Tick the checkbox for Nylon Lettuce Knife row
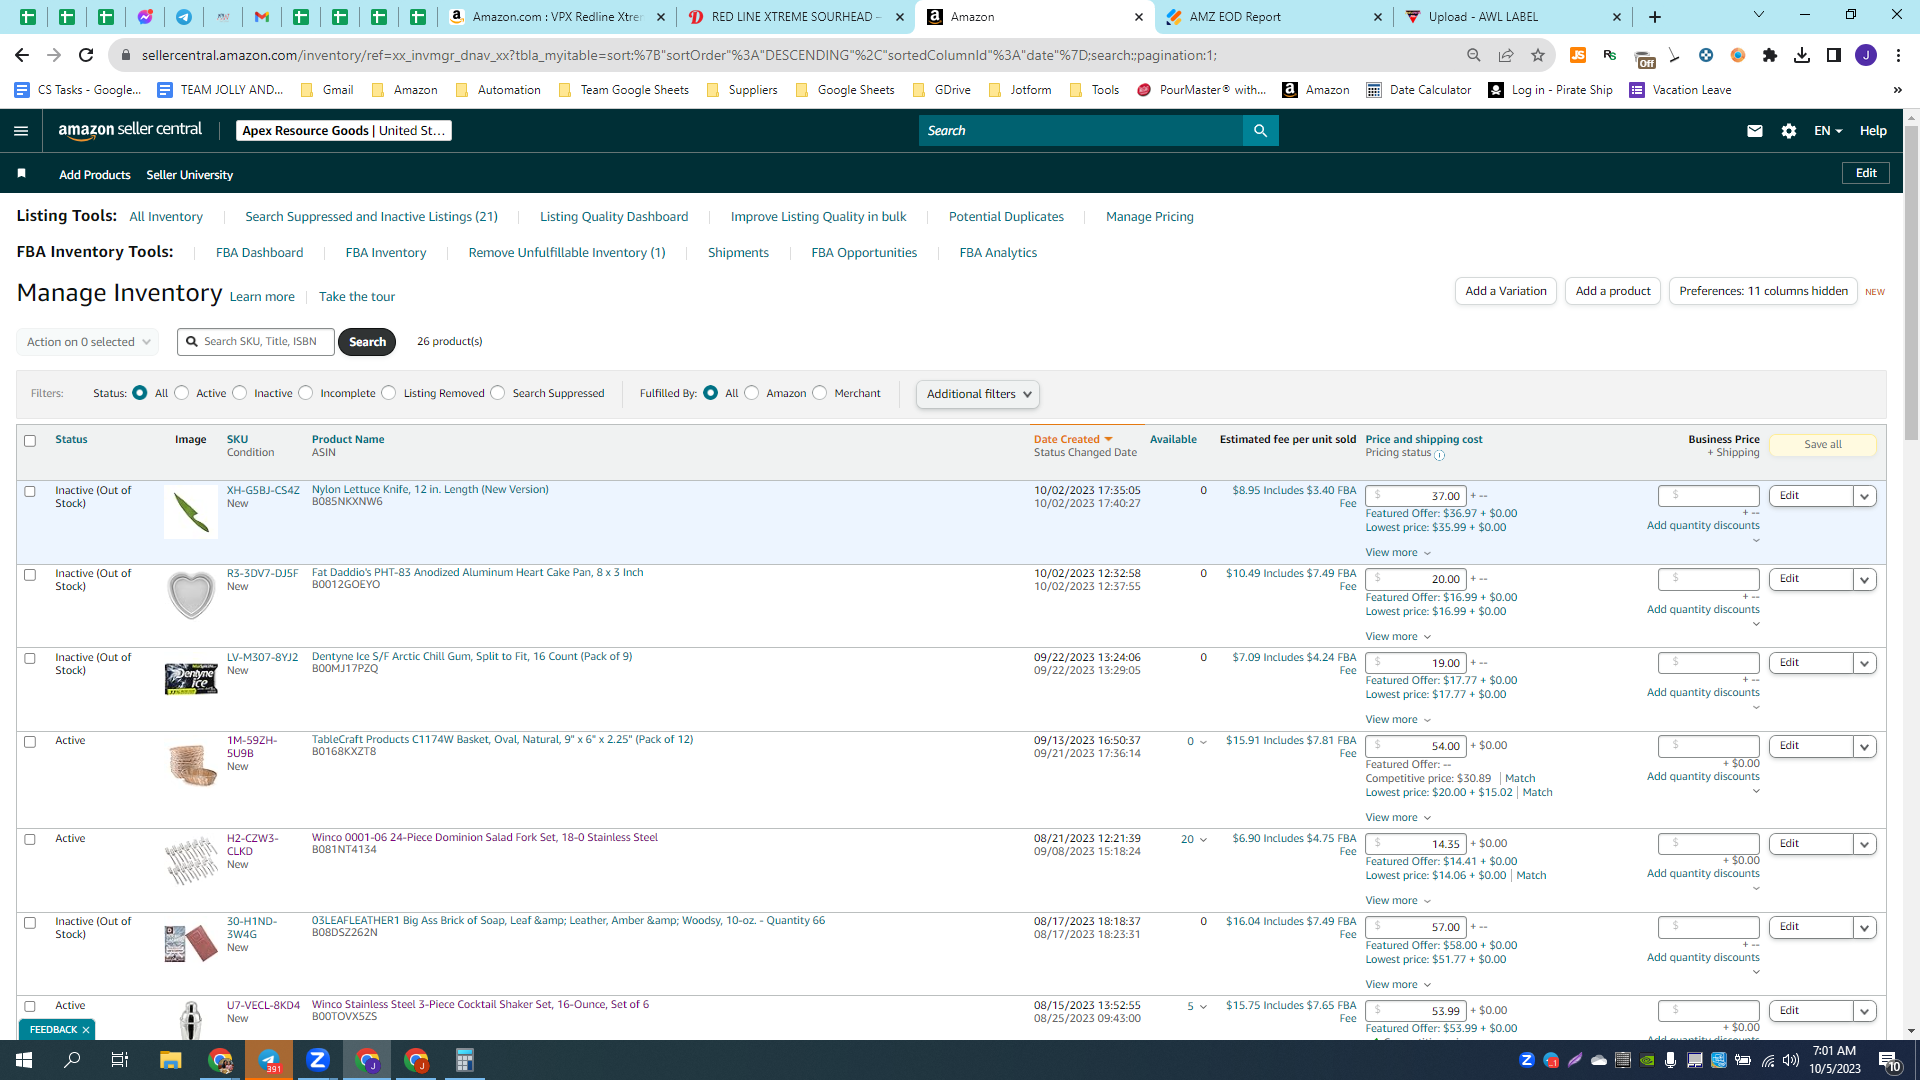The image size is (1920, 1080). click(x=30, y=492)
